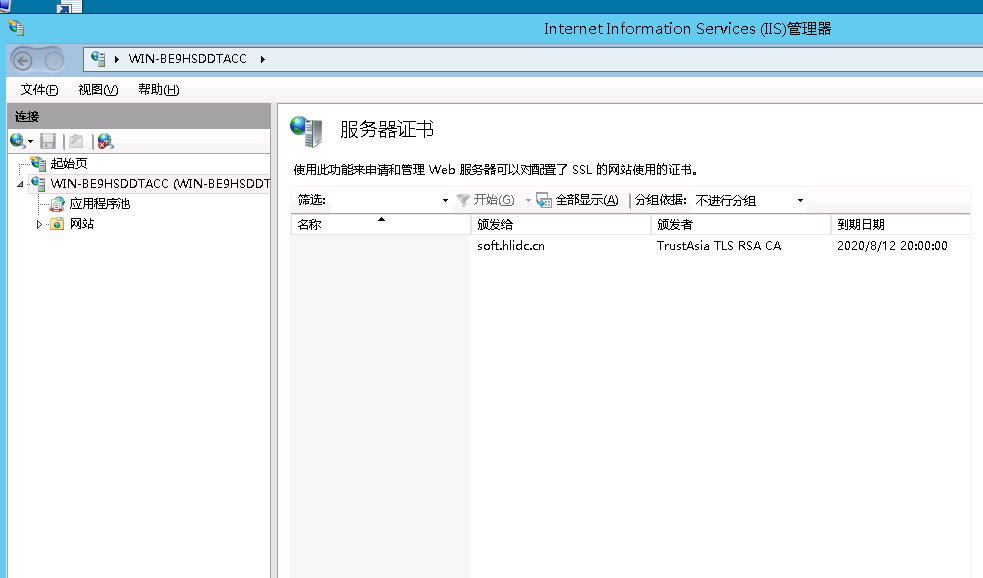
Task: Select the 起始页 start page node
Action: tap(68, 164)
